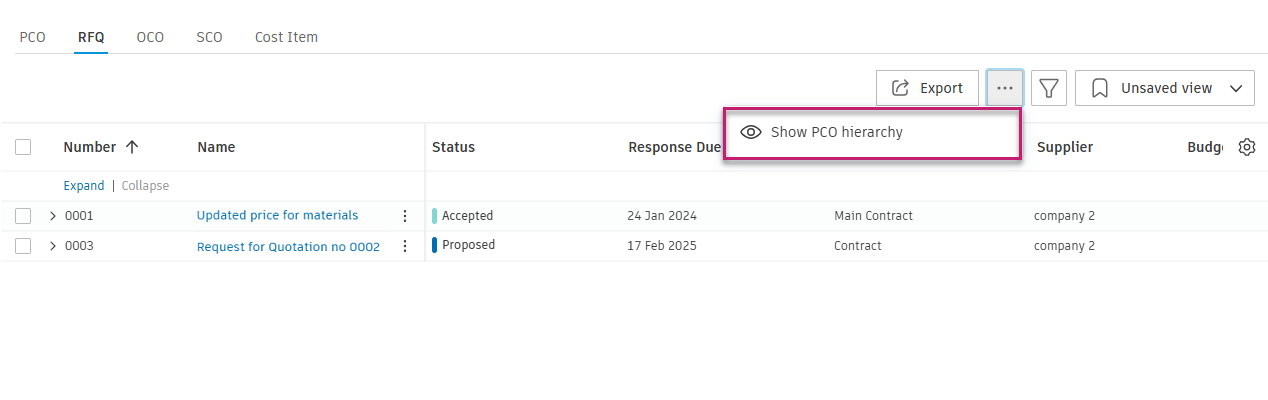This screenshot has width=1268, height=400.
Task: Open the three-dot more options menu
Action: [1005, 88]
